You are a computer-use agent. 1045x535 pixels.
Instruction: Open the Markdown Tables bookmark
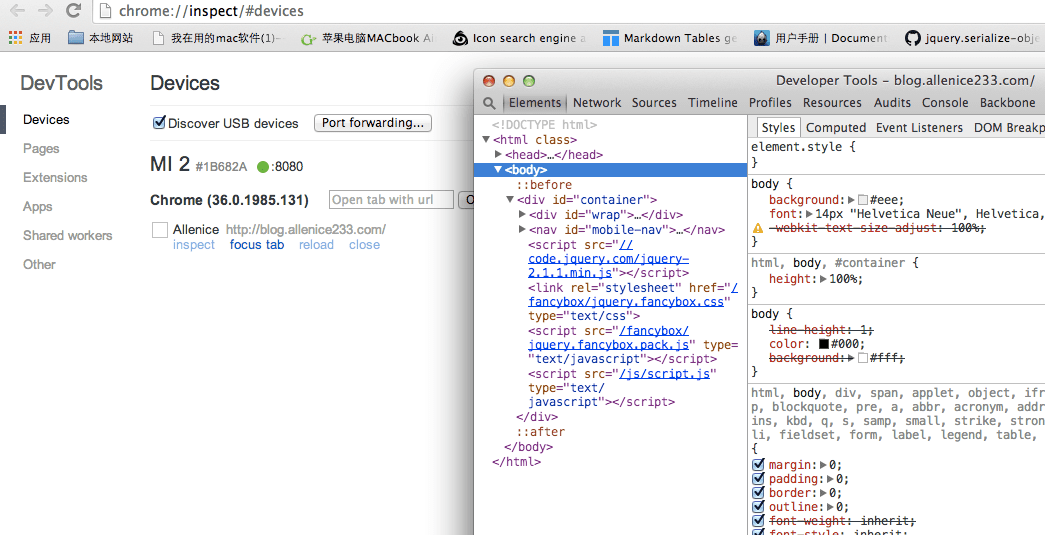670,38
